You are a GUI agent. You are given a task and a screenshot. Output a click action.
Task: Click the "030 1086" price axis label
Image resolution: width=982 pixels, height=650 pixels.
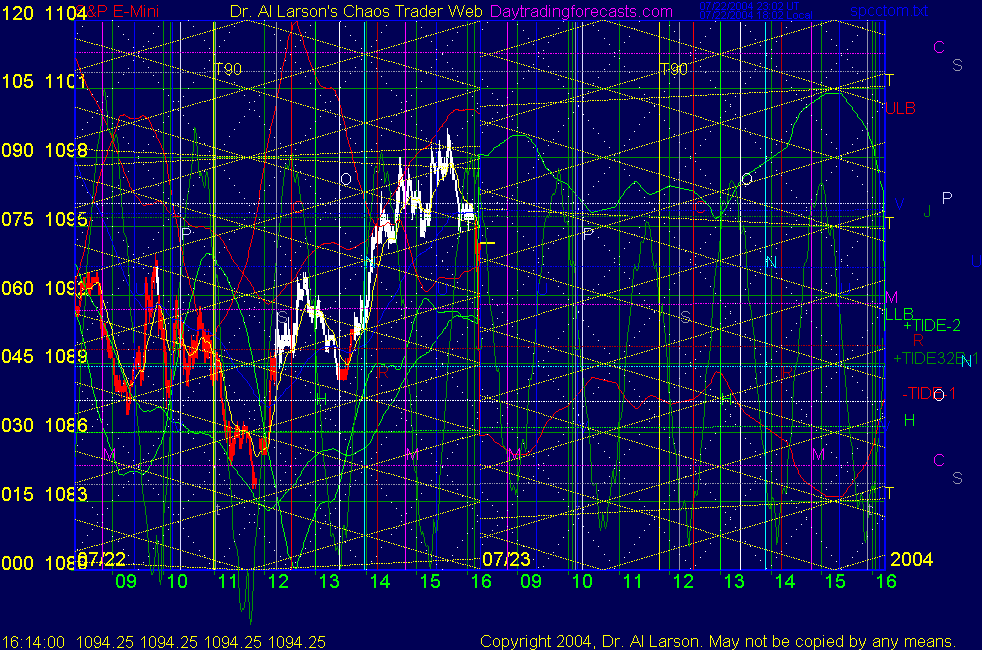click(x=44, y=425)
